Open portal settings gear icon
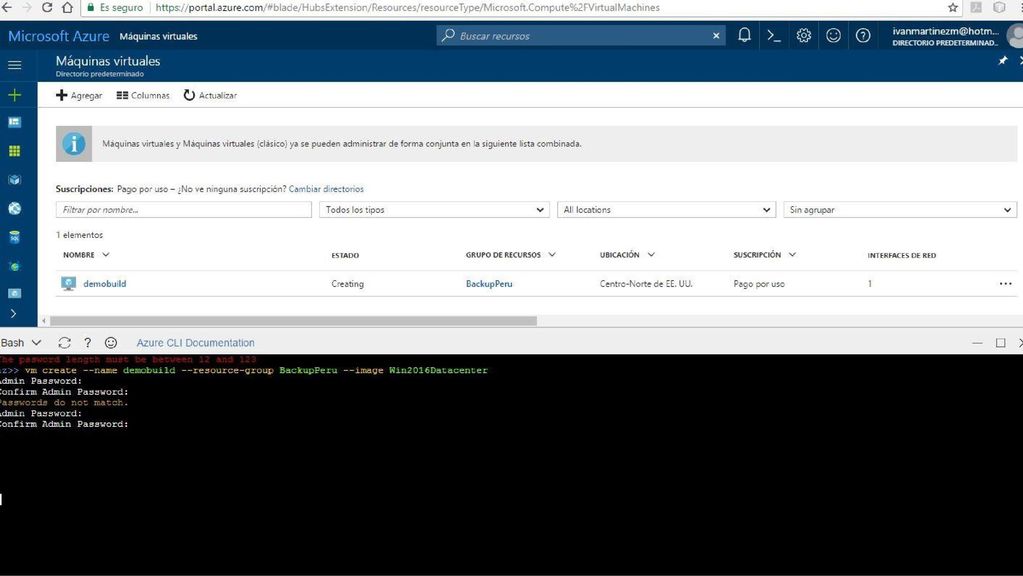 (803, 35)
